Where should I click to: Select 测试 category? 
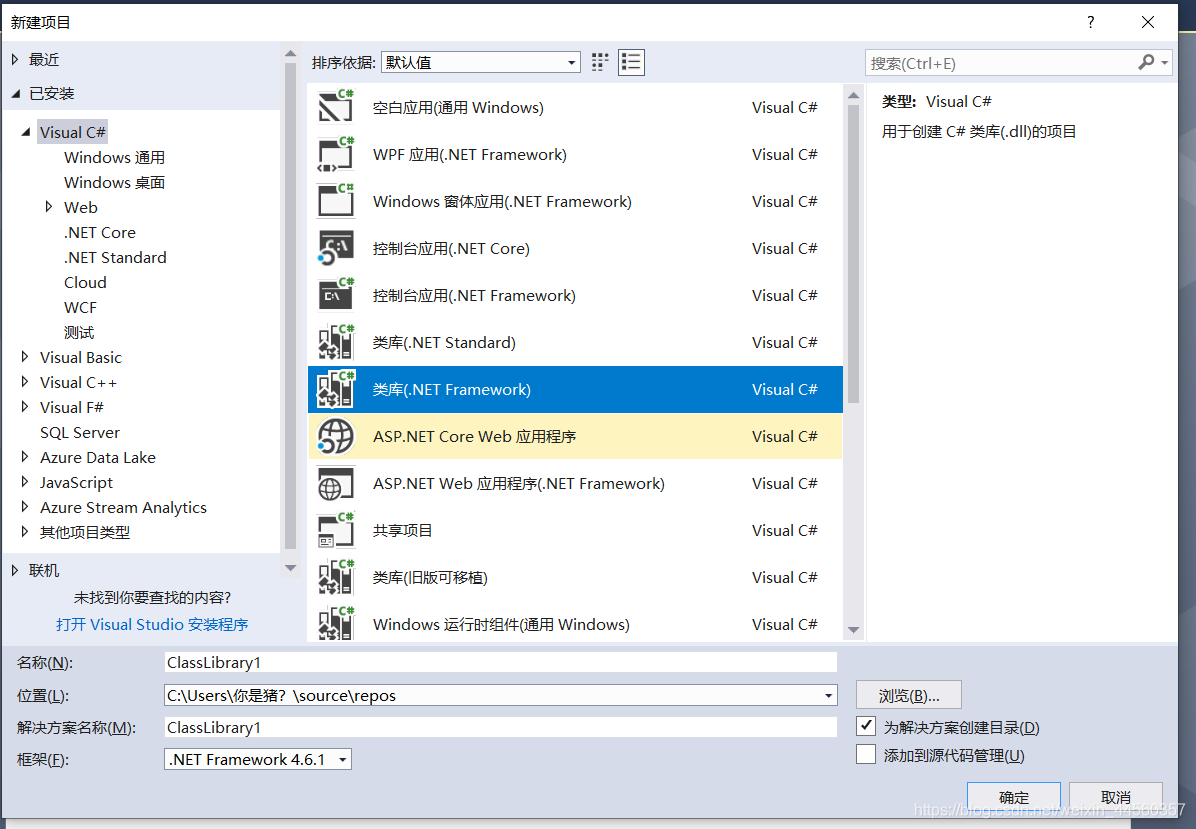pos(79,333)
